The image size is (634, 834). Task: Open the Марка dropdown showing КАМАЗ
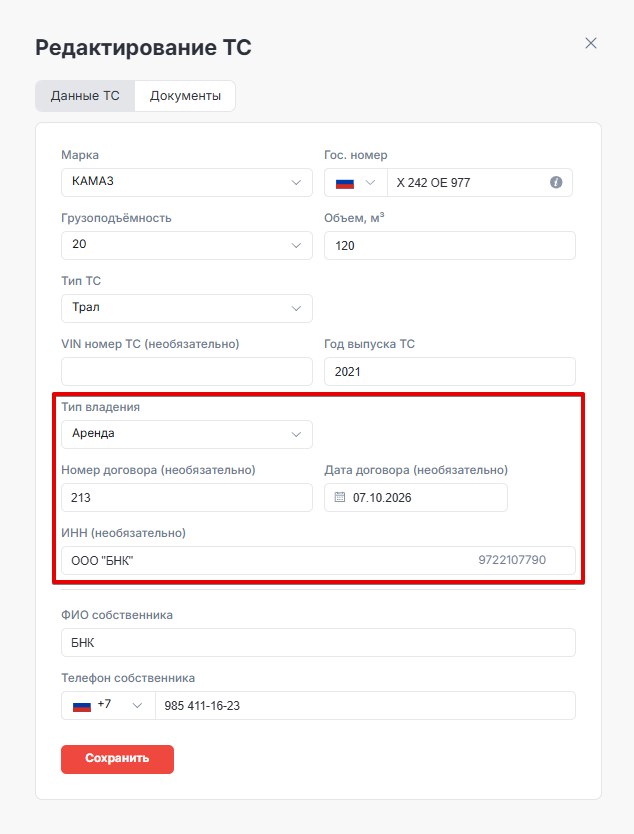coord(187,182)
